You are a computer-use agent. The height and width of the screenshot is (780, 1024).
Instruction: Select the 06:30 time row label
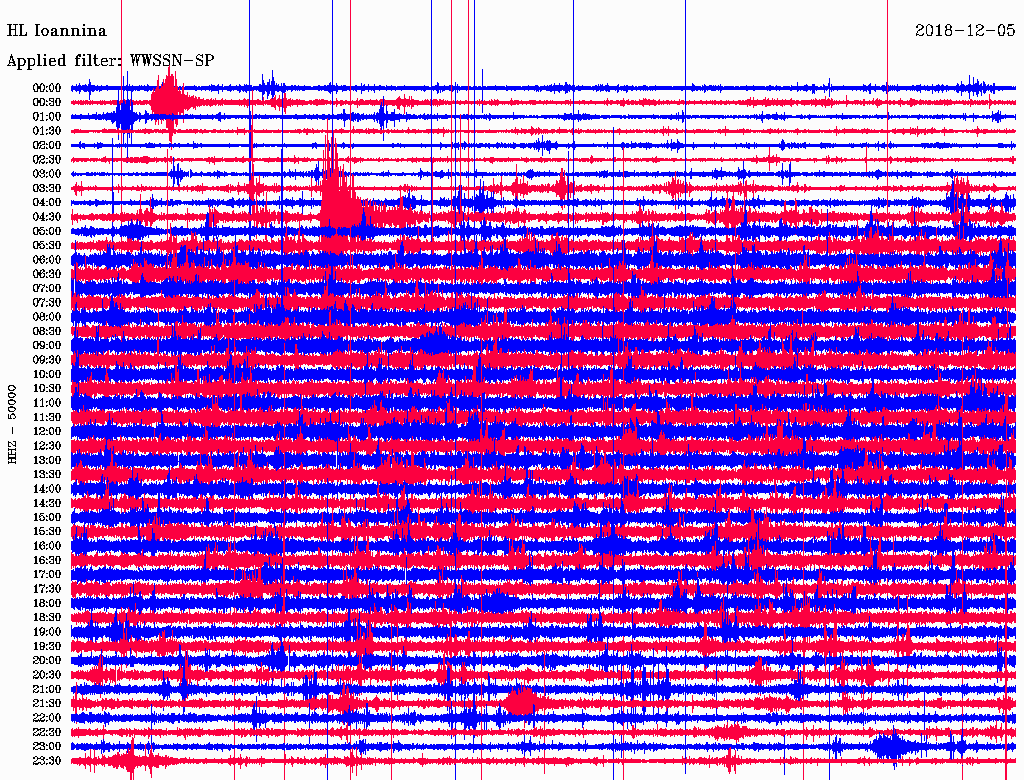click(x=47, y=274)
